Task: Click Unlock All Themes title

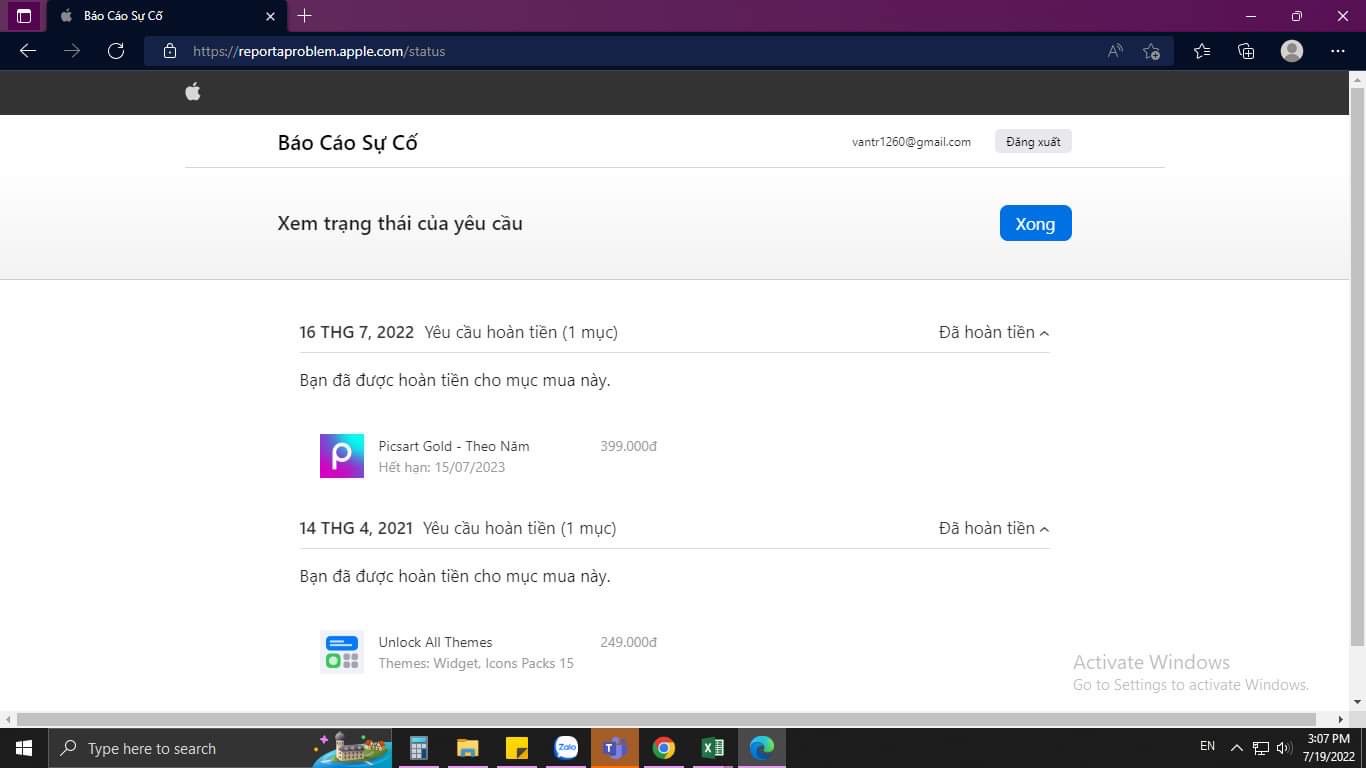Action: click(435, 642)
